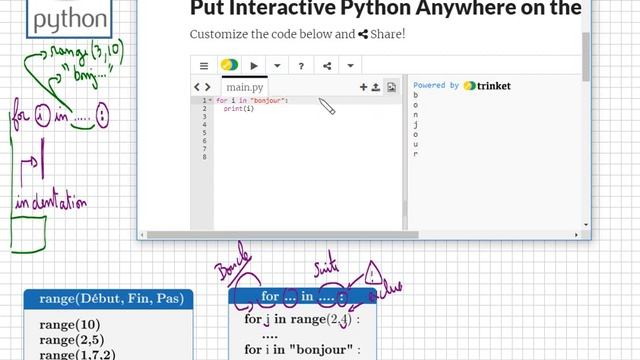Click the Share link in the subtitle
The width and height of the screenshot is (640, 360).
[382, 34]
